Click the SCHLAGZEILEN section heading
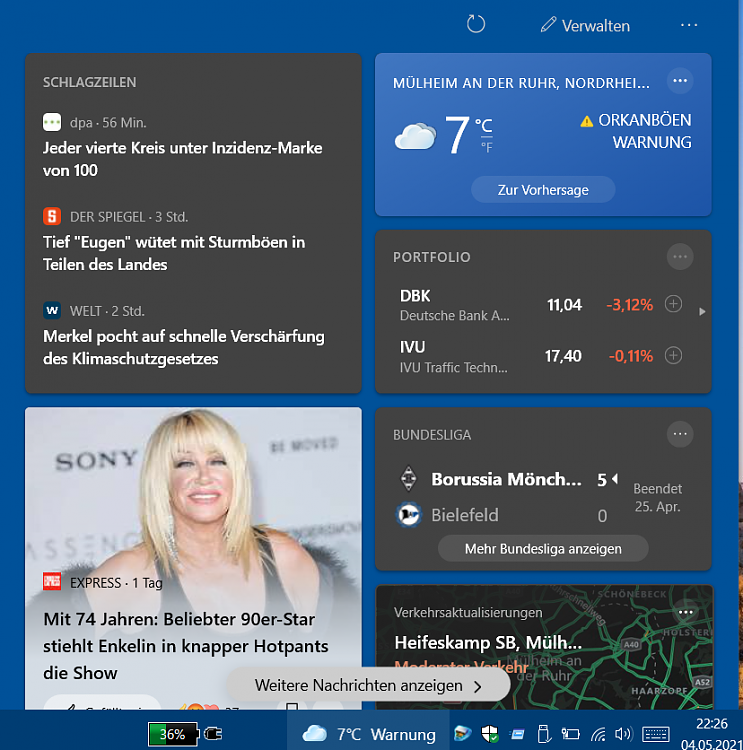The image size is (743, 750). pyautogui.click(x=89, y=82)
